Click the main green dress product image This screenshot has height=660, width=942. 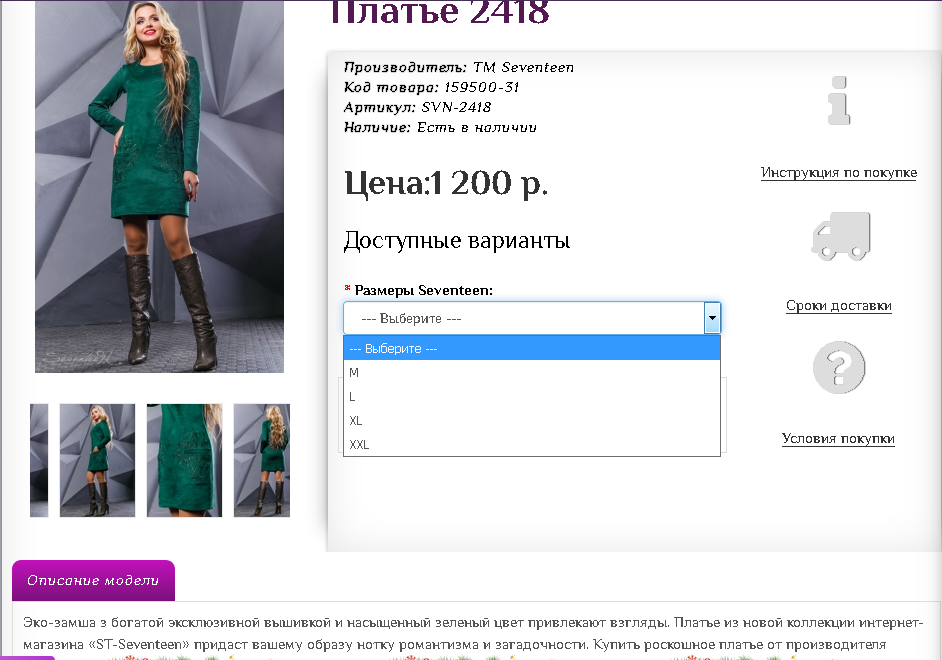click(159, 186)
